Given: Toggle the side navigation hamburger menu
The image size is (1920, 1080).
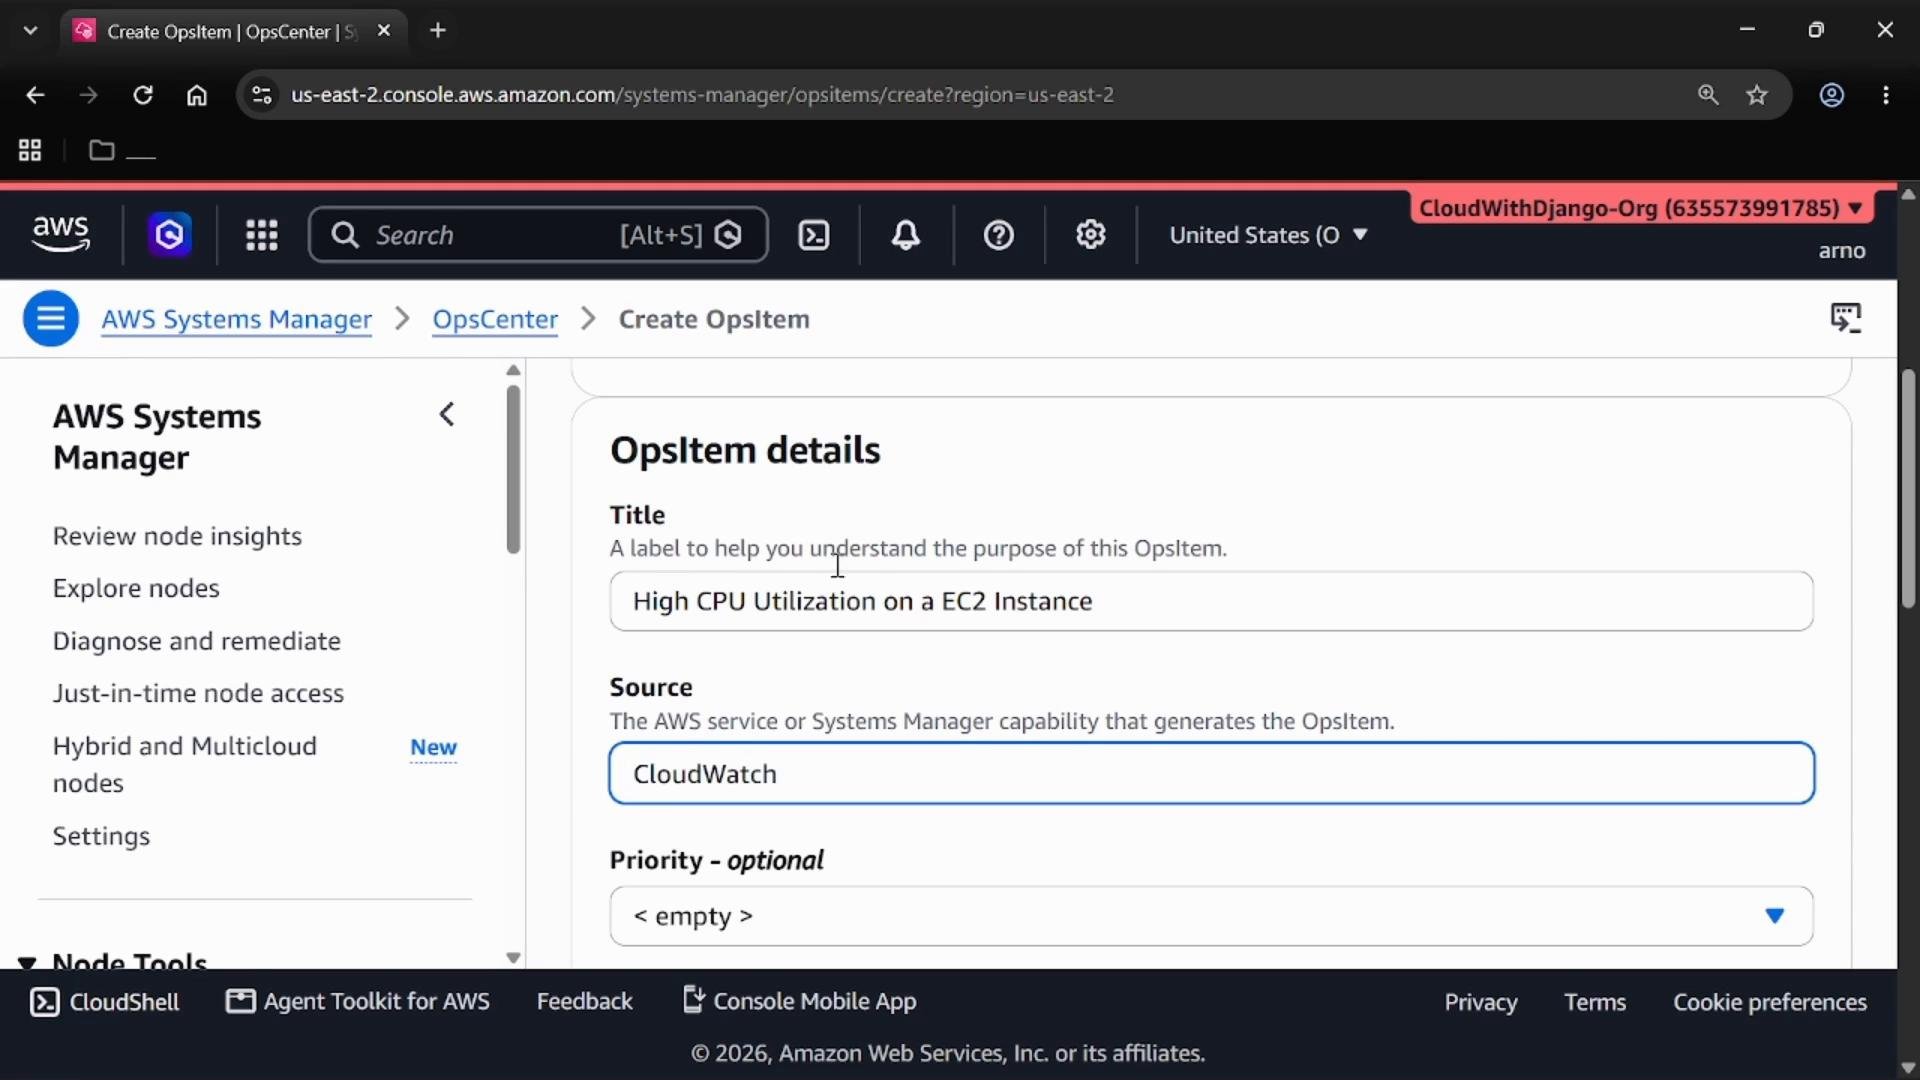Looking at the screenshot, I should (x=51, y=319).
